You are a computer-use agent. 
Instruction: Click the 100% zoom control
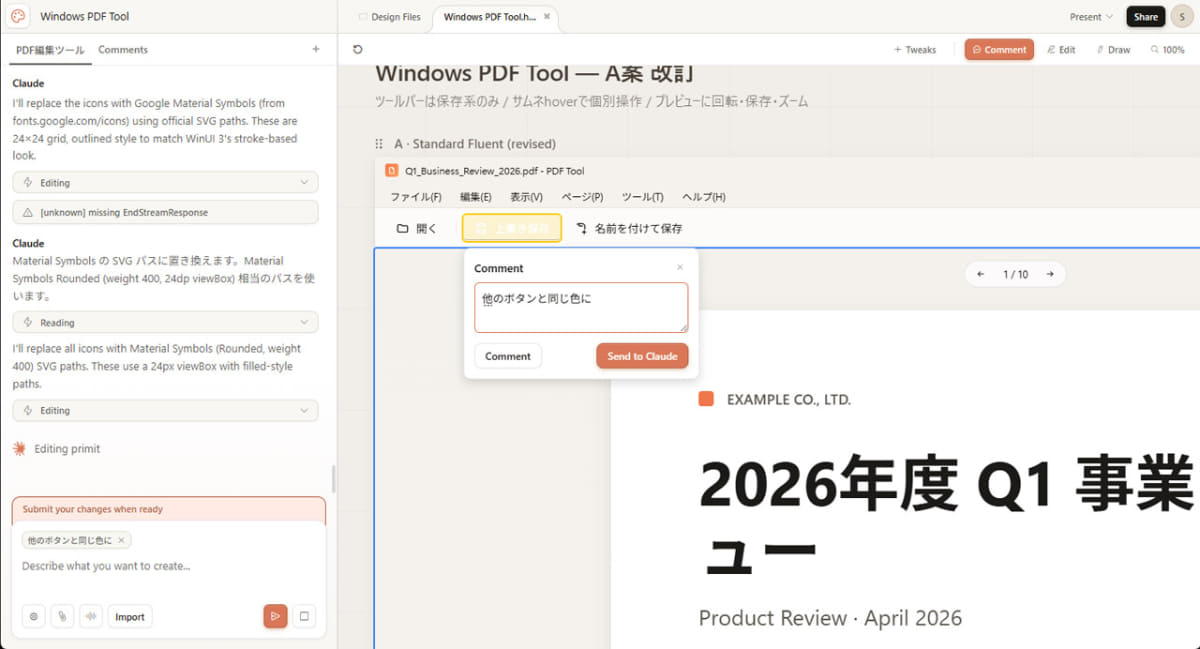point(1167,49)
